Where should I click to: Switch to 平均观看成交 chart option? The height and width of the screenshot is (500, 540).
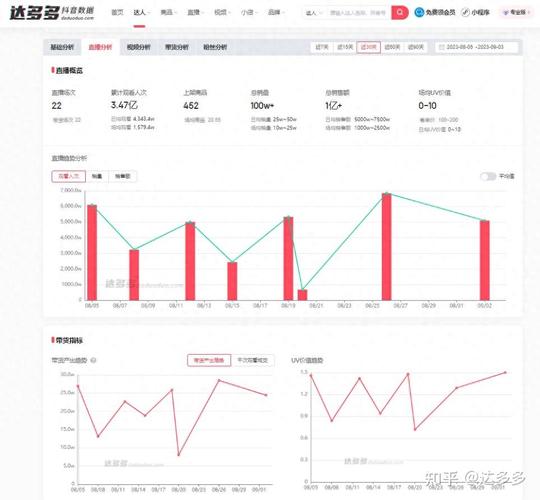pos(252,360)
